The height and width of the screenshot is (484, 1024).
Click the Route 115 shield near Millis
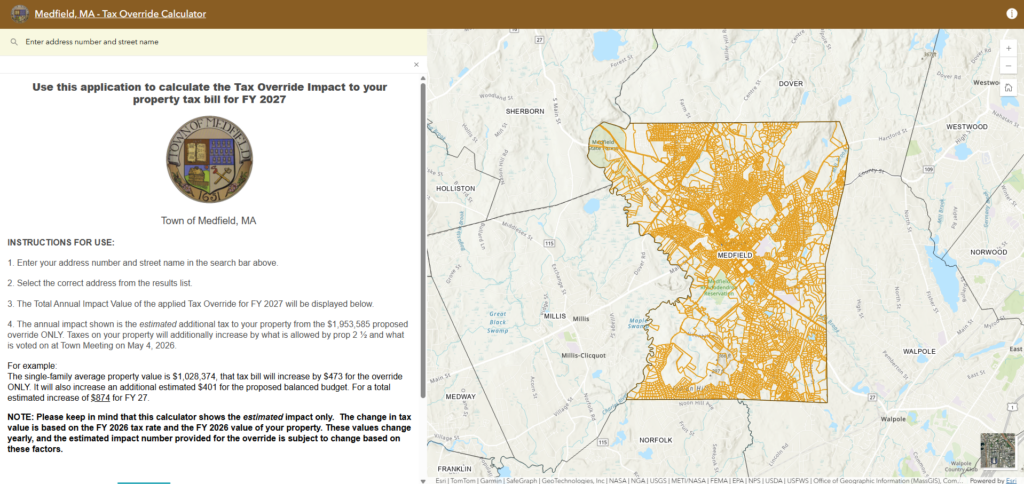(x=548, y=243)
